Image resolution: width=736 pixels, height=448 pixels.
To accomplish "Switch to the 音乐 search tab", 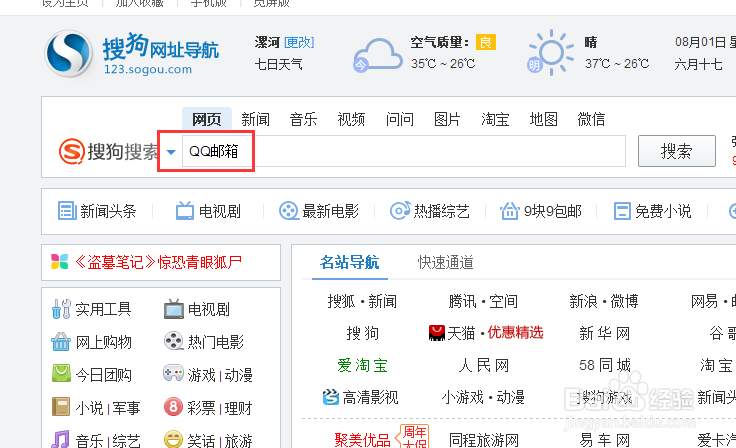I will [x=303, y=119].
